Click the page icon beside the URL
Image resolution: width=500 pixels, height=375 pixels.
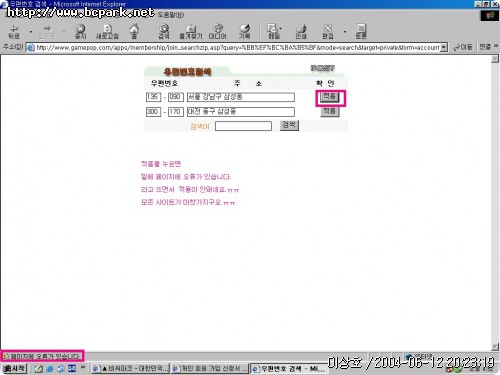[x=31, y=48]
